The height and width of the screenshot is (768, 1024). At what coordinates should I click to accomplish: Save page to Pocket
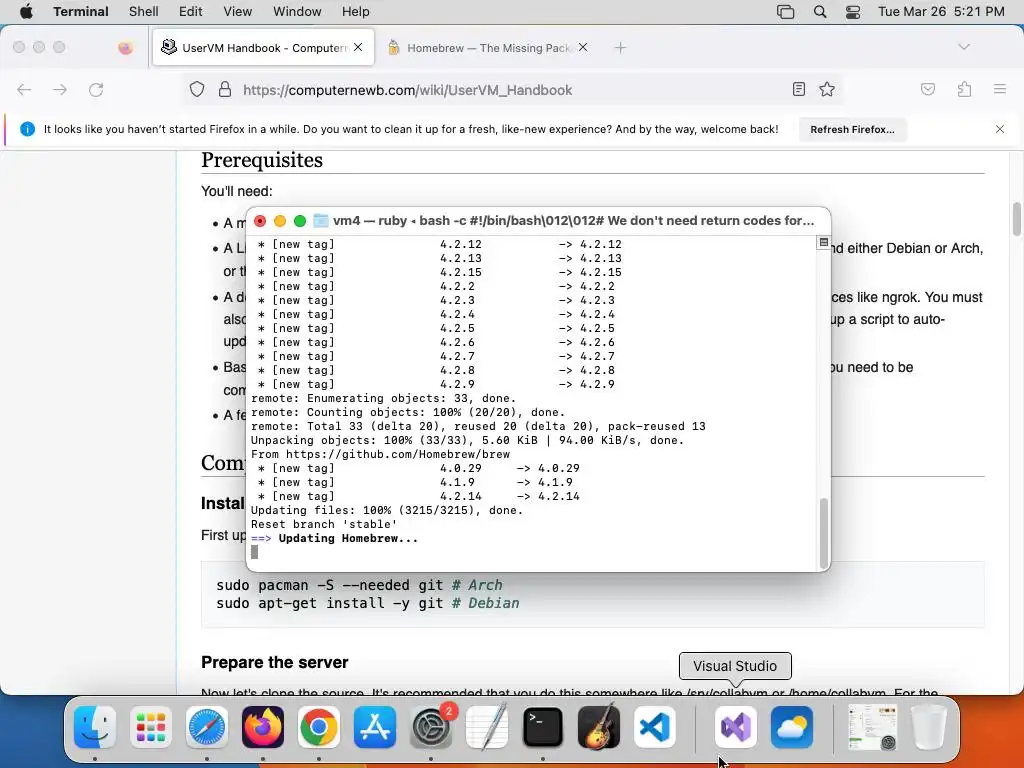pos(928,89)
